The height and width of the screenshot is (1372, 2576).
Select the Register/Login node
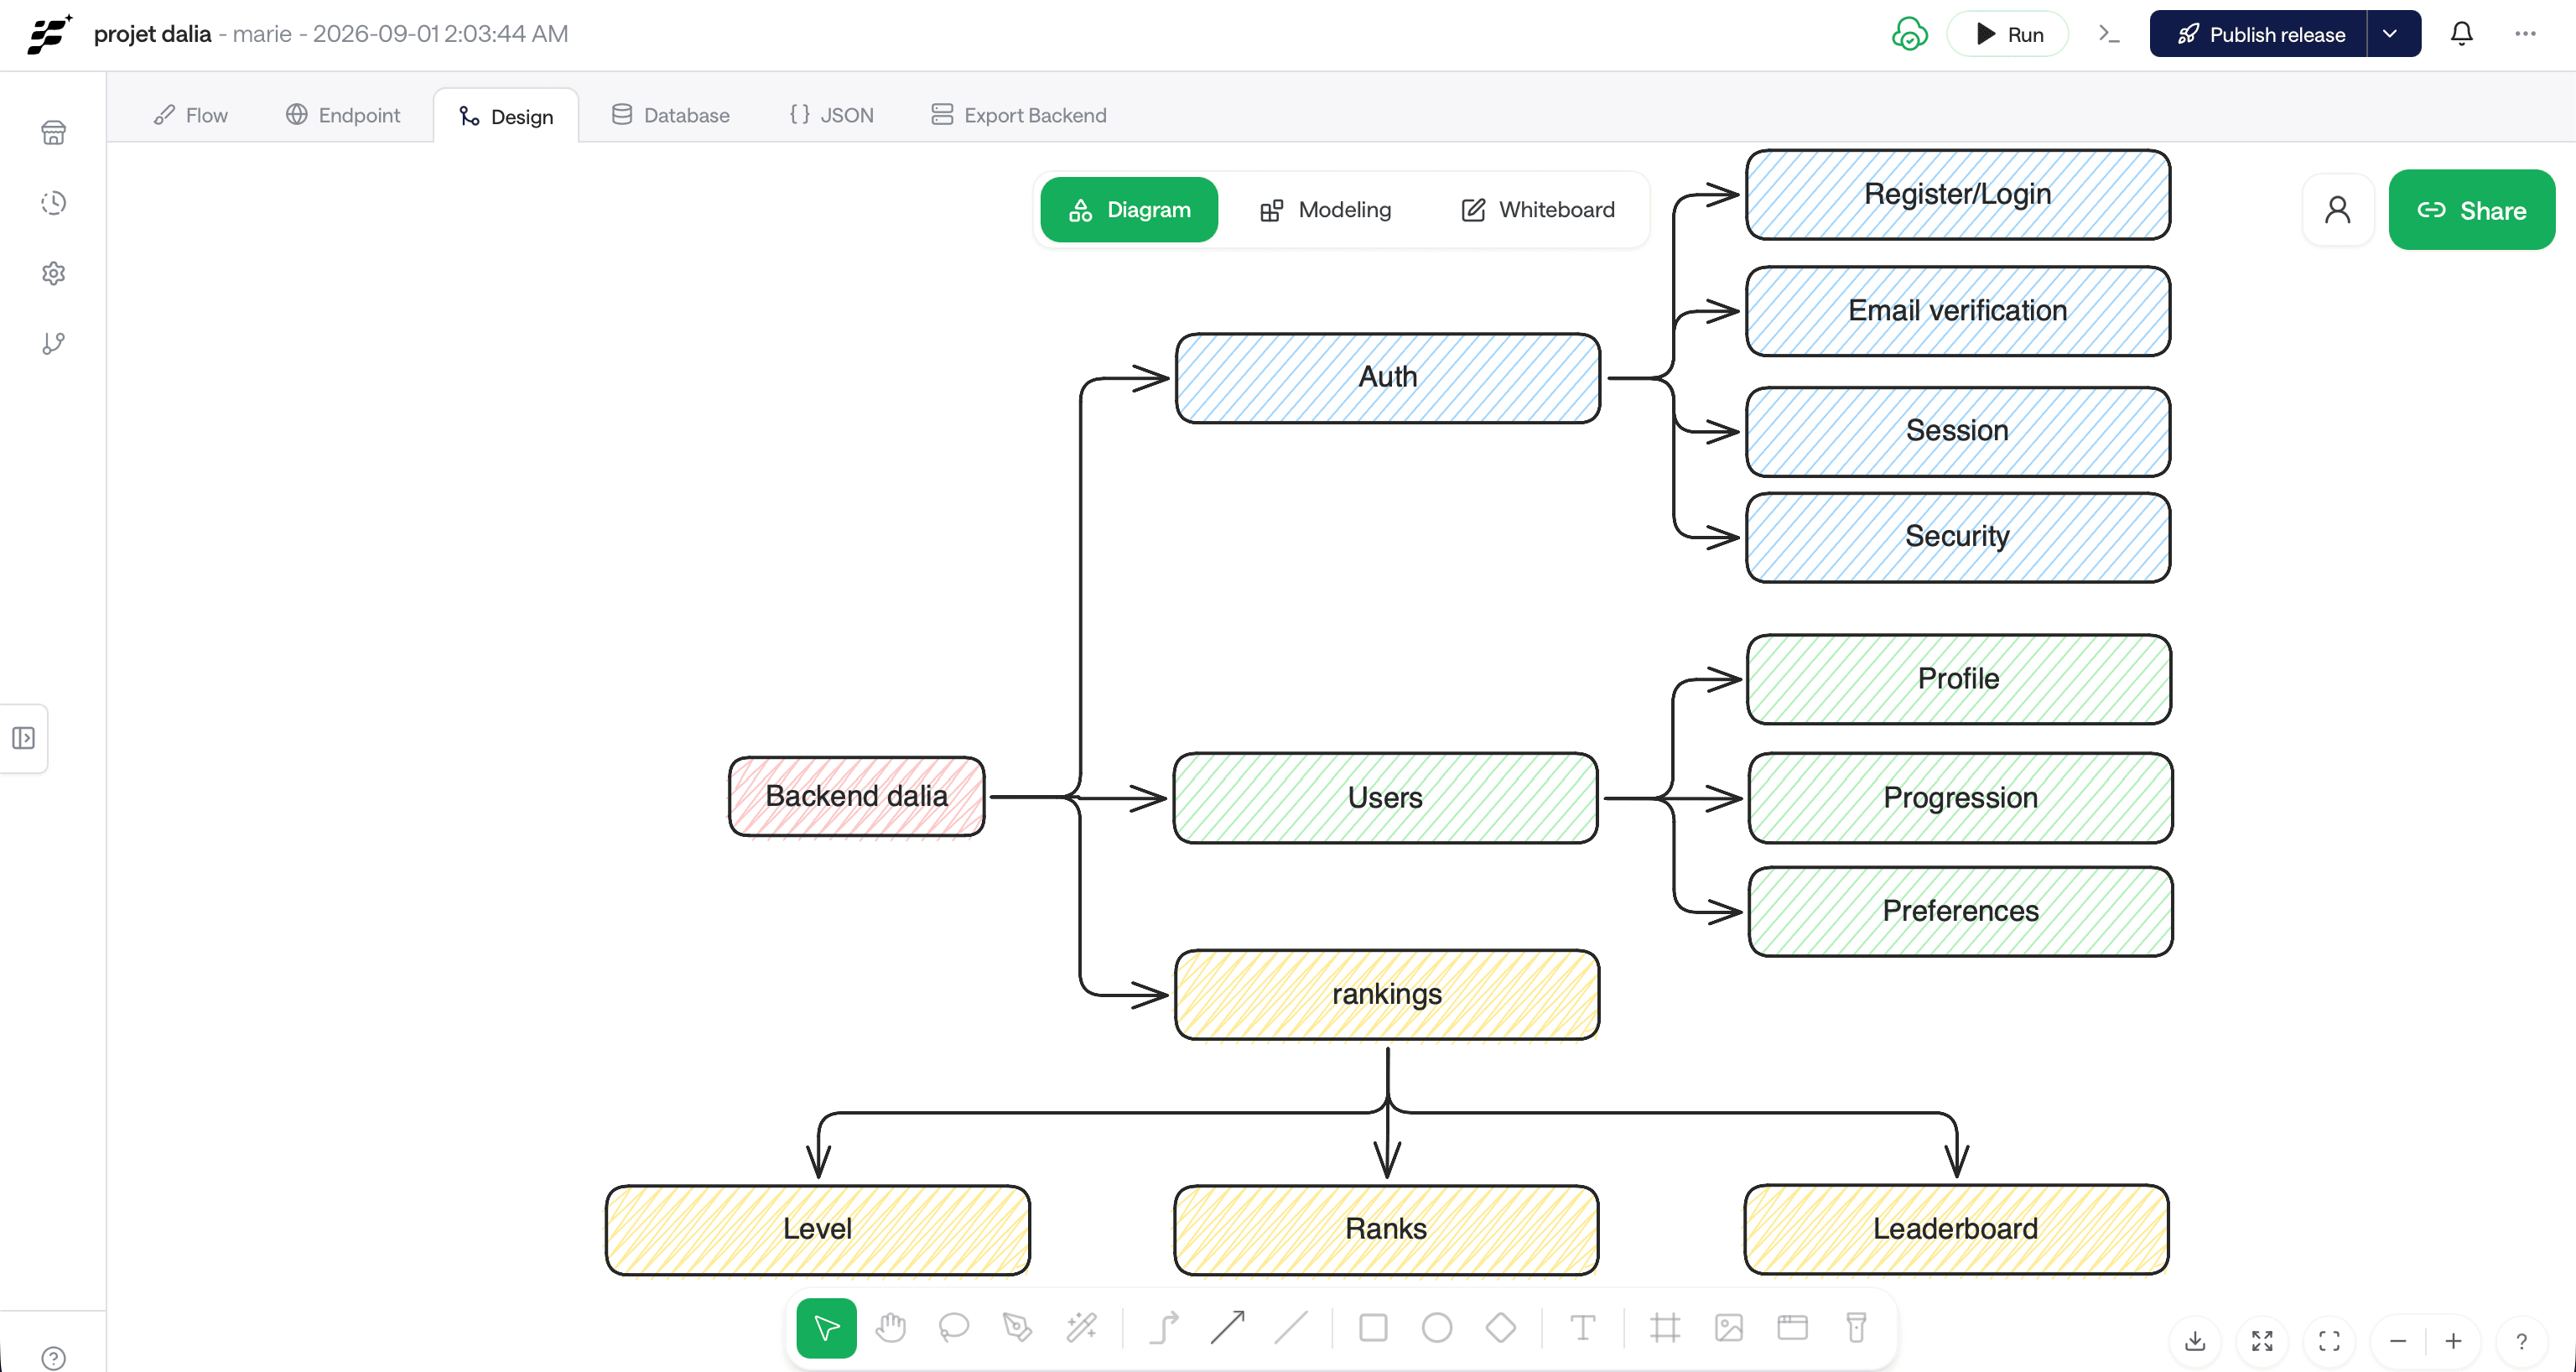1958,194
